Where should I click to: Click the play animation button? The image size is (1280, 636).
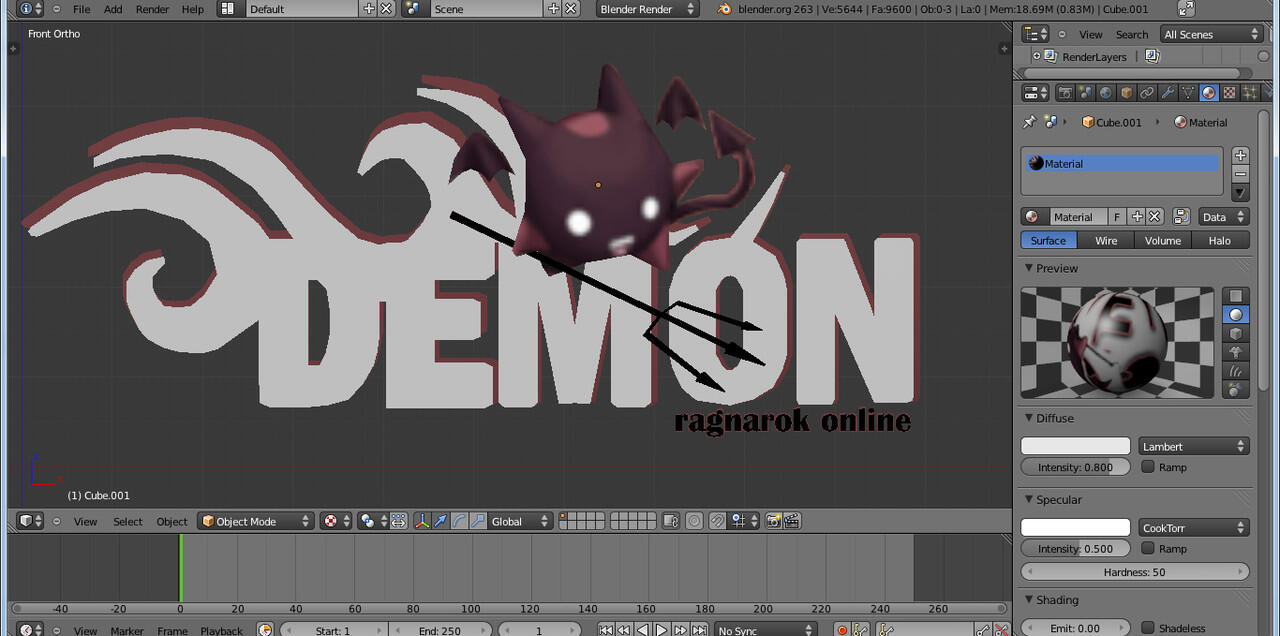point(661,629)
